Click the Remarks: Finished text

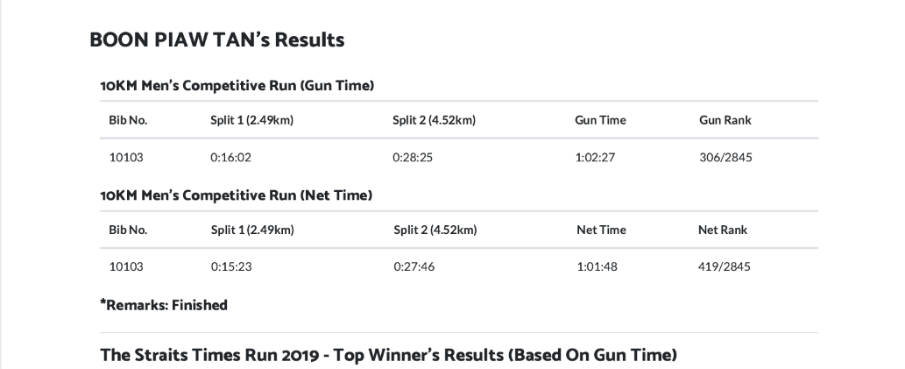[x=164, y=305]
